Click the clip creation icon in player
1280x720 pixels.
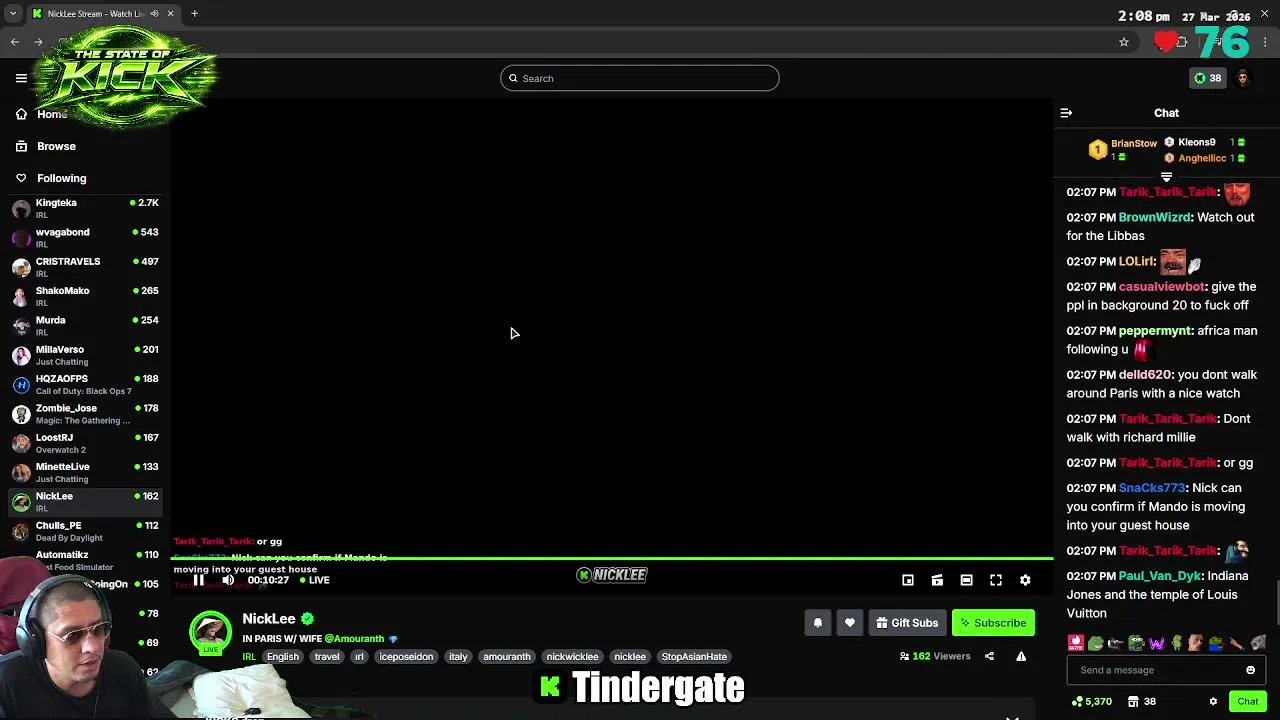937,580
